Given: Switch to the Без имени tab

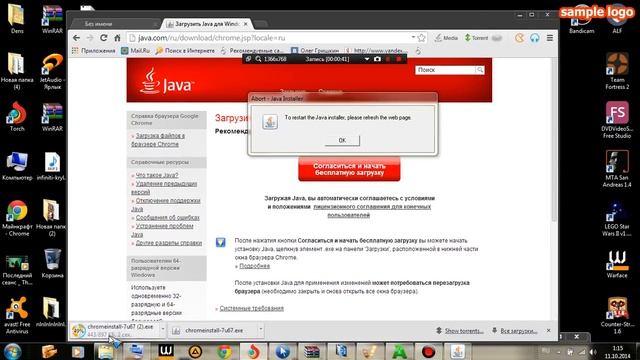Looking at the screenshot, I should tap(113, 24).
